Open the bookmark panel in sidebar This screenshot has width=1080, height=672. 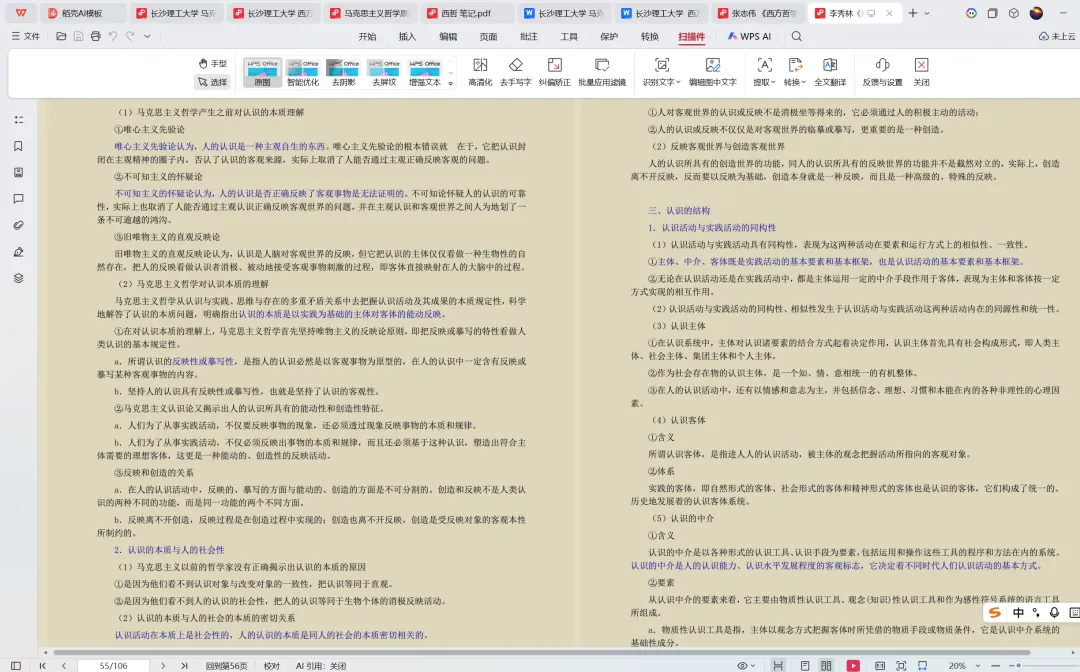click(x=19, y=146)
